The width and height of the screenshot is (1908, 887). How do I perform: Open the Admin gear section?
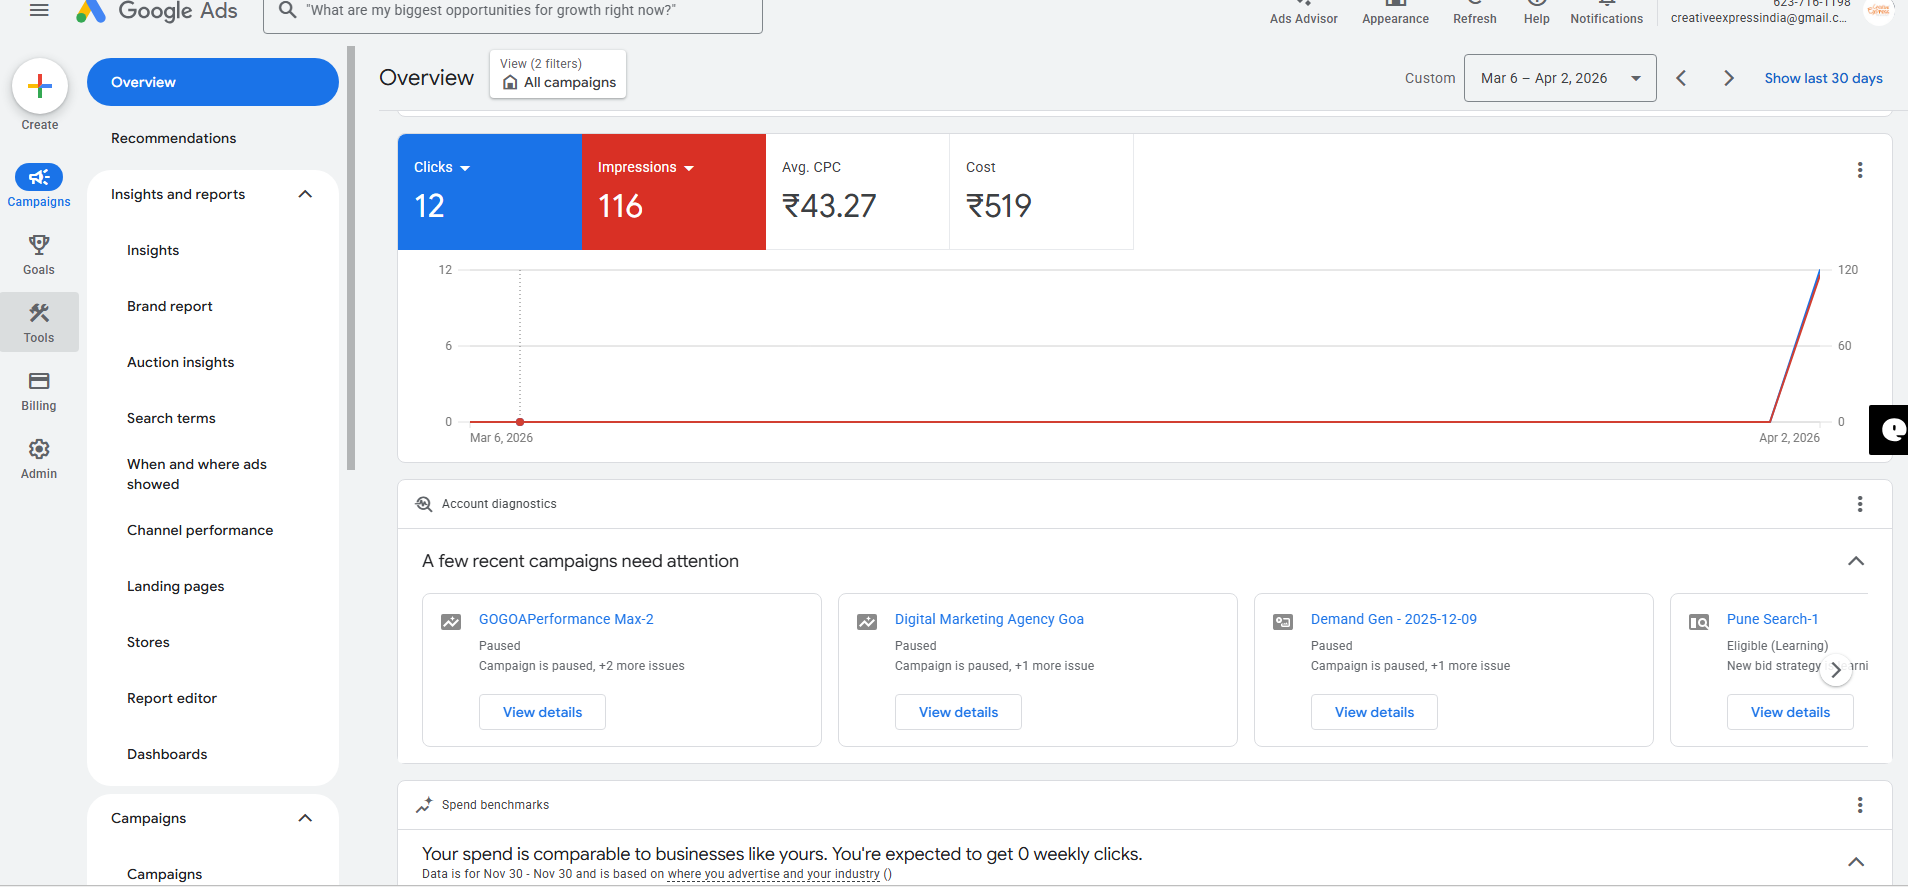[39, 458]
